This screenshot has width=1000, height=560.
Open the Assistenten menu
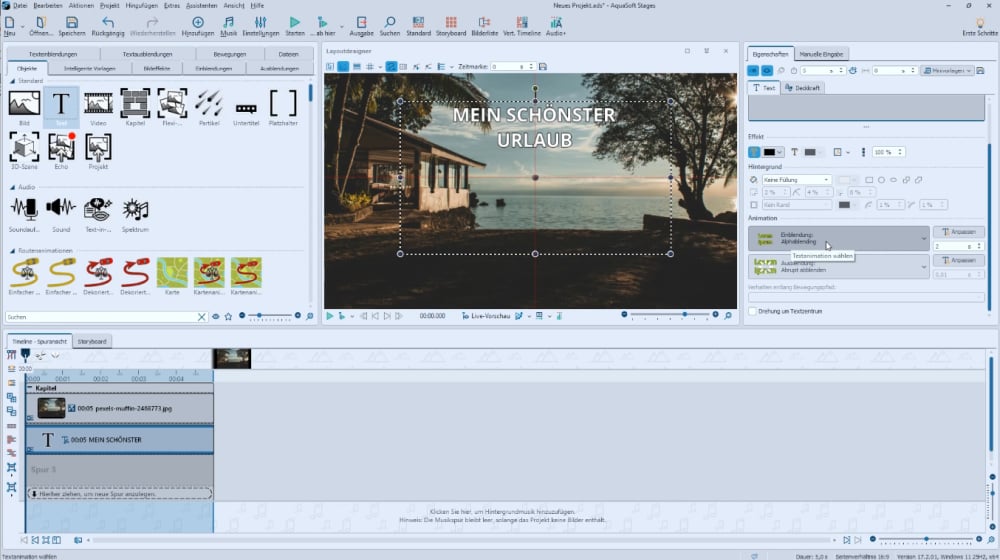pyautogui.click(x=203, y=6)
